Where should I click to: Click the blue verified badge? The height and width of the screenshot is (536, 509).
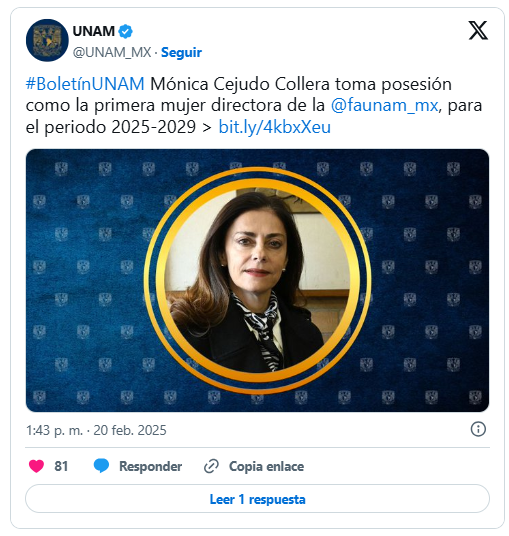[x=125, y=31]
